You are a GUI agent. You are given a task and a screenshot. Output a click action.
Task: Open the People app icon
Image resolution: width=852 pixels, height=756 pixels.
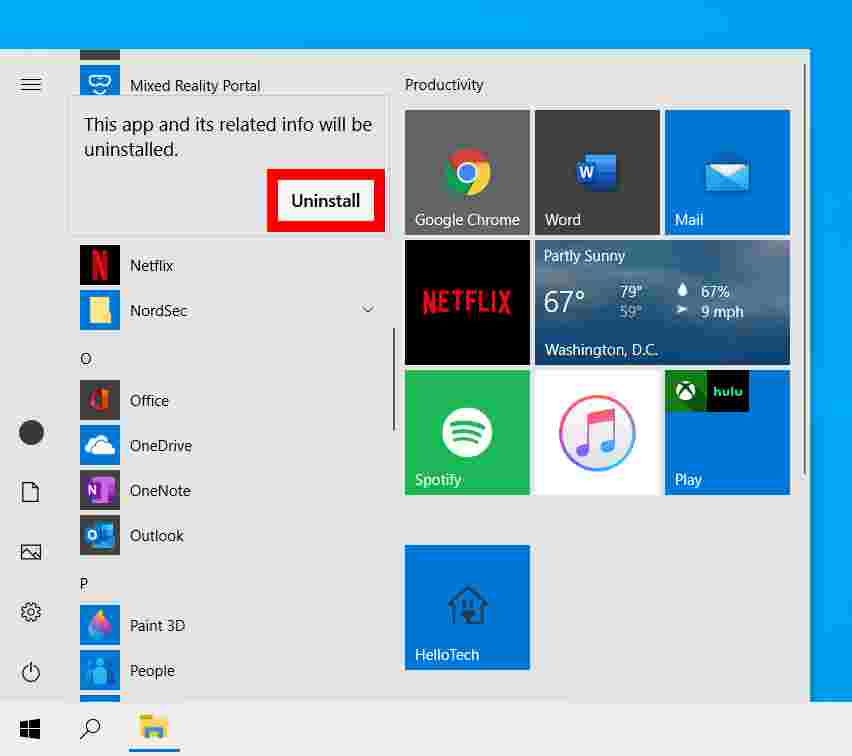[100, 670]
